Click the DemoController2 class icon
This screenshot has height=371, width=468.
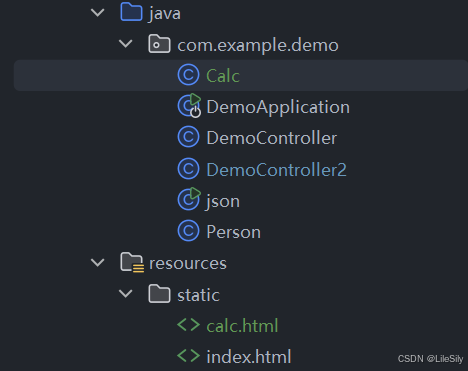188,169
